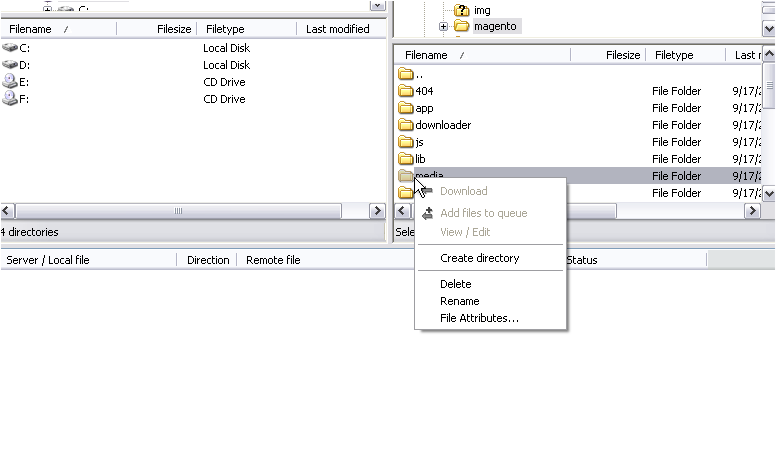776x450 pixels.
Task: Open the parent directory '..' entry
Action: 406,74
